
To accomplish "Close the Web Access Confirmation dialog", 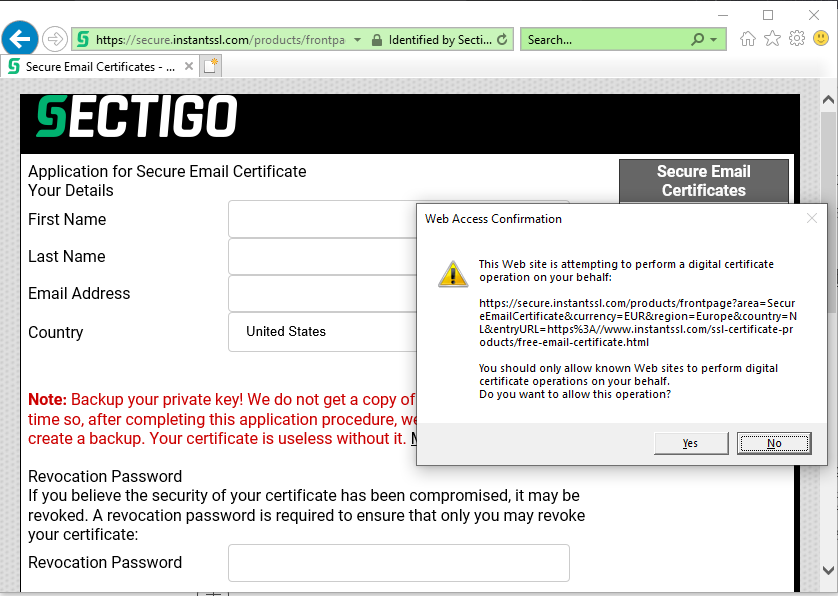I will click(x=812, y=218).
